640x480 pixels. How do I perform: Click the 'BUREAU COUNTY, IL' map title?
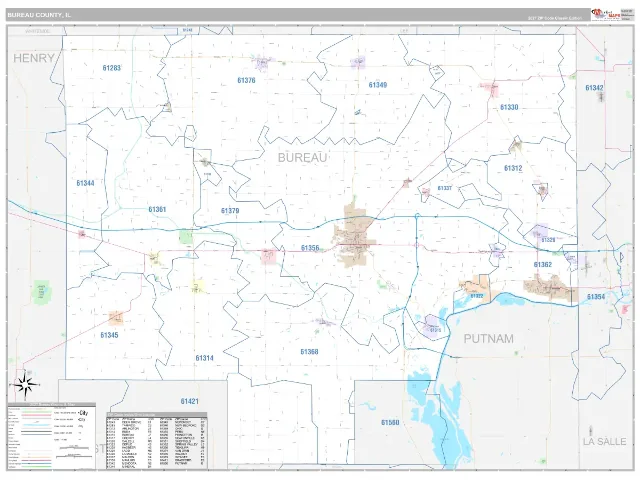(x=39, y=15)
